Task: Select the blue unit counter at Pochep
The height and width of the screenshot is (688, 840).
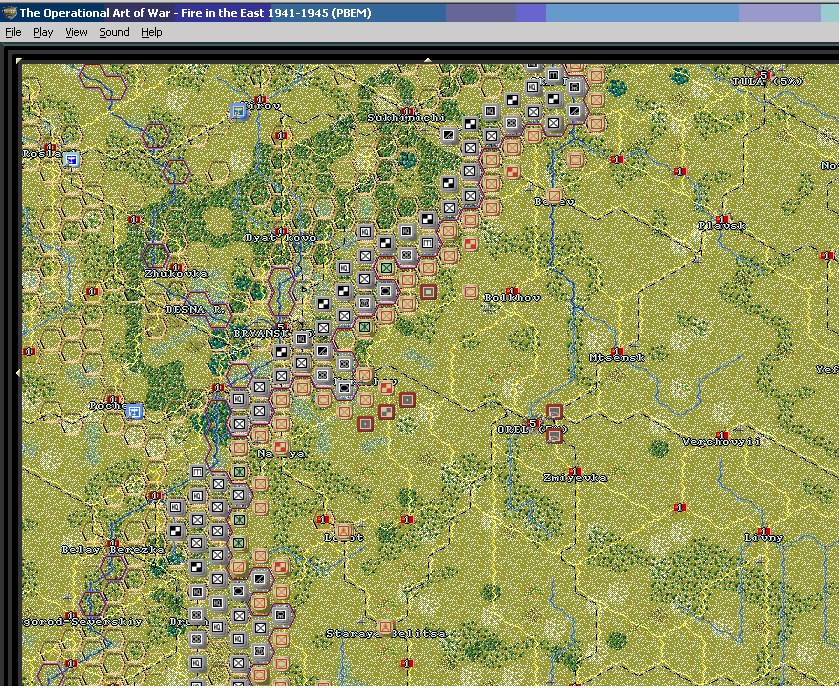Action: coord(134,412)
